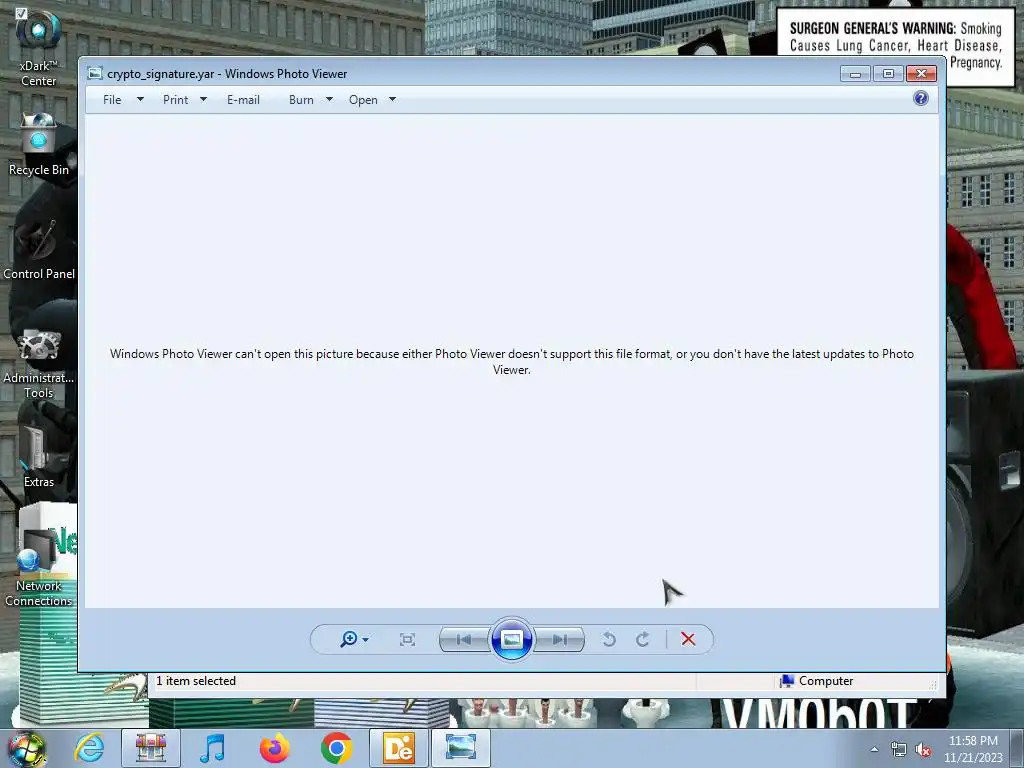Go to the previous picture
This screenshot has width=1024, height=768.
pyautogui.click(x=464, y=639)
